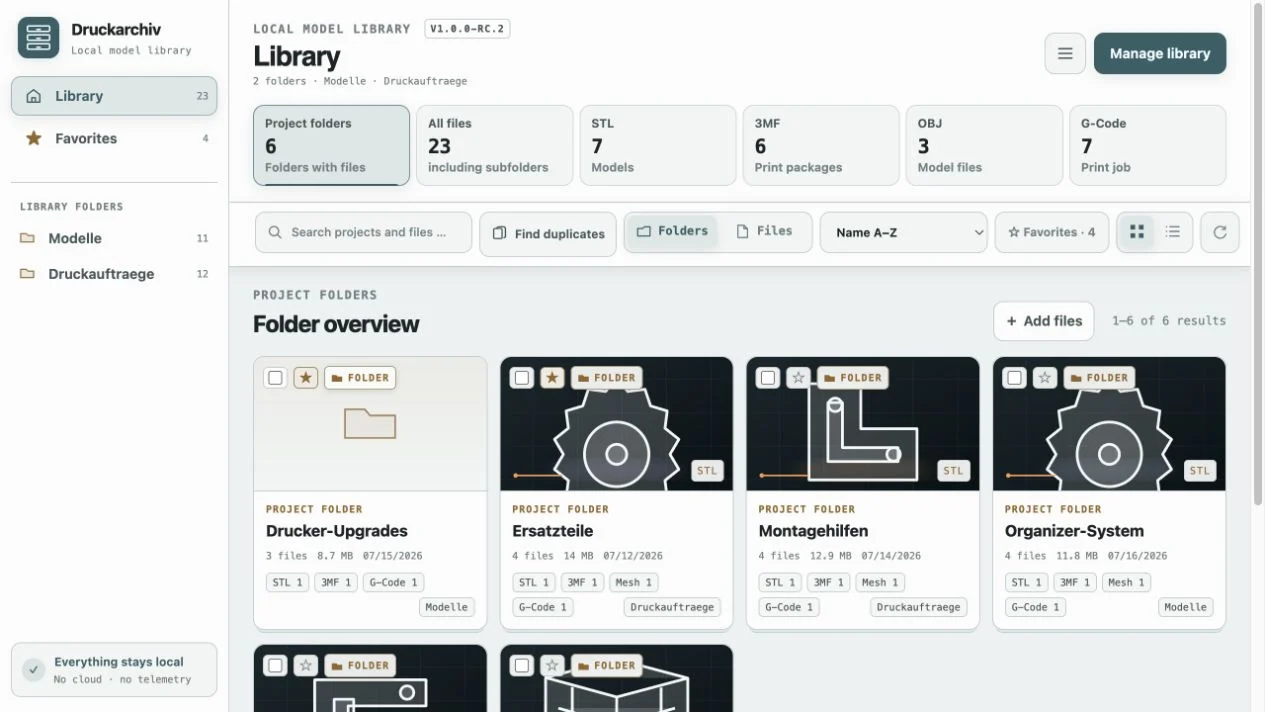
Task: Switch to list view layout
Action: 1173,232
